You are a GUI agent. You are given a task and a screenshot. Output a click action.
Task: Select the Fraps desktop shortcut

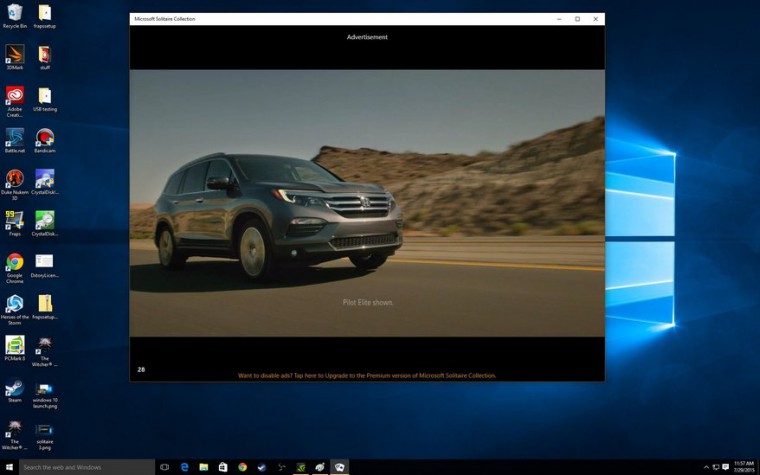15,223
